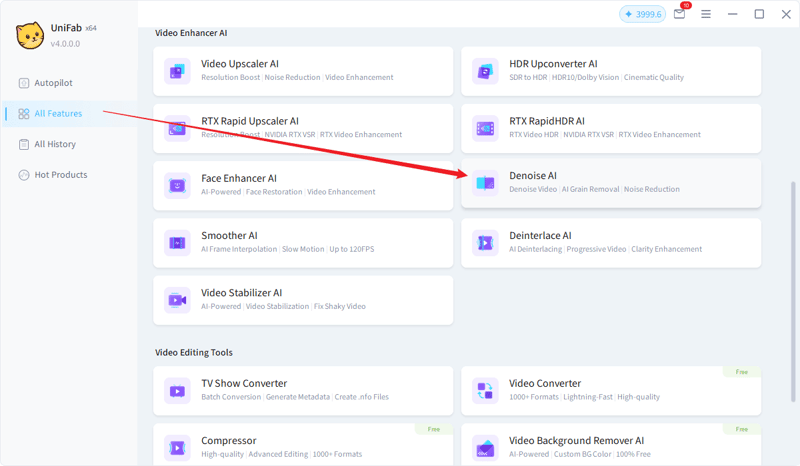The image size is (800, 466).
Task: Select the Denoise AI card
Action: (611, 183)
